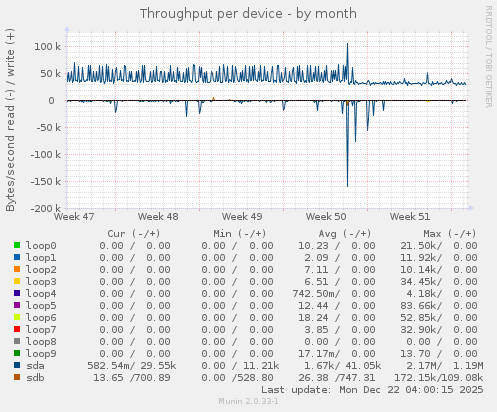The height and width of the screenshot is (412, 497).
Task: Click the zero y-axis label
Action: point(51,101)
